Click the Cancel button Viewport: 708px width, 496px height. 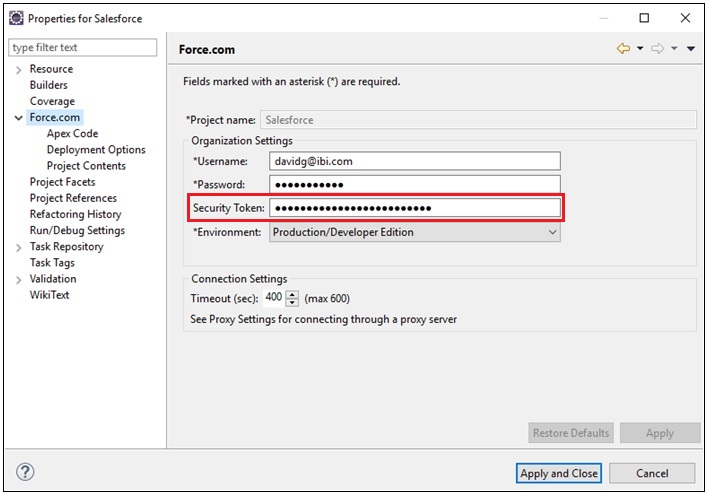coord(652,473)
